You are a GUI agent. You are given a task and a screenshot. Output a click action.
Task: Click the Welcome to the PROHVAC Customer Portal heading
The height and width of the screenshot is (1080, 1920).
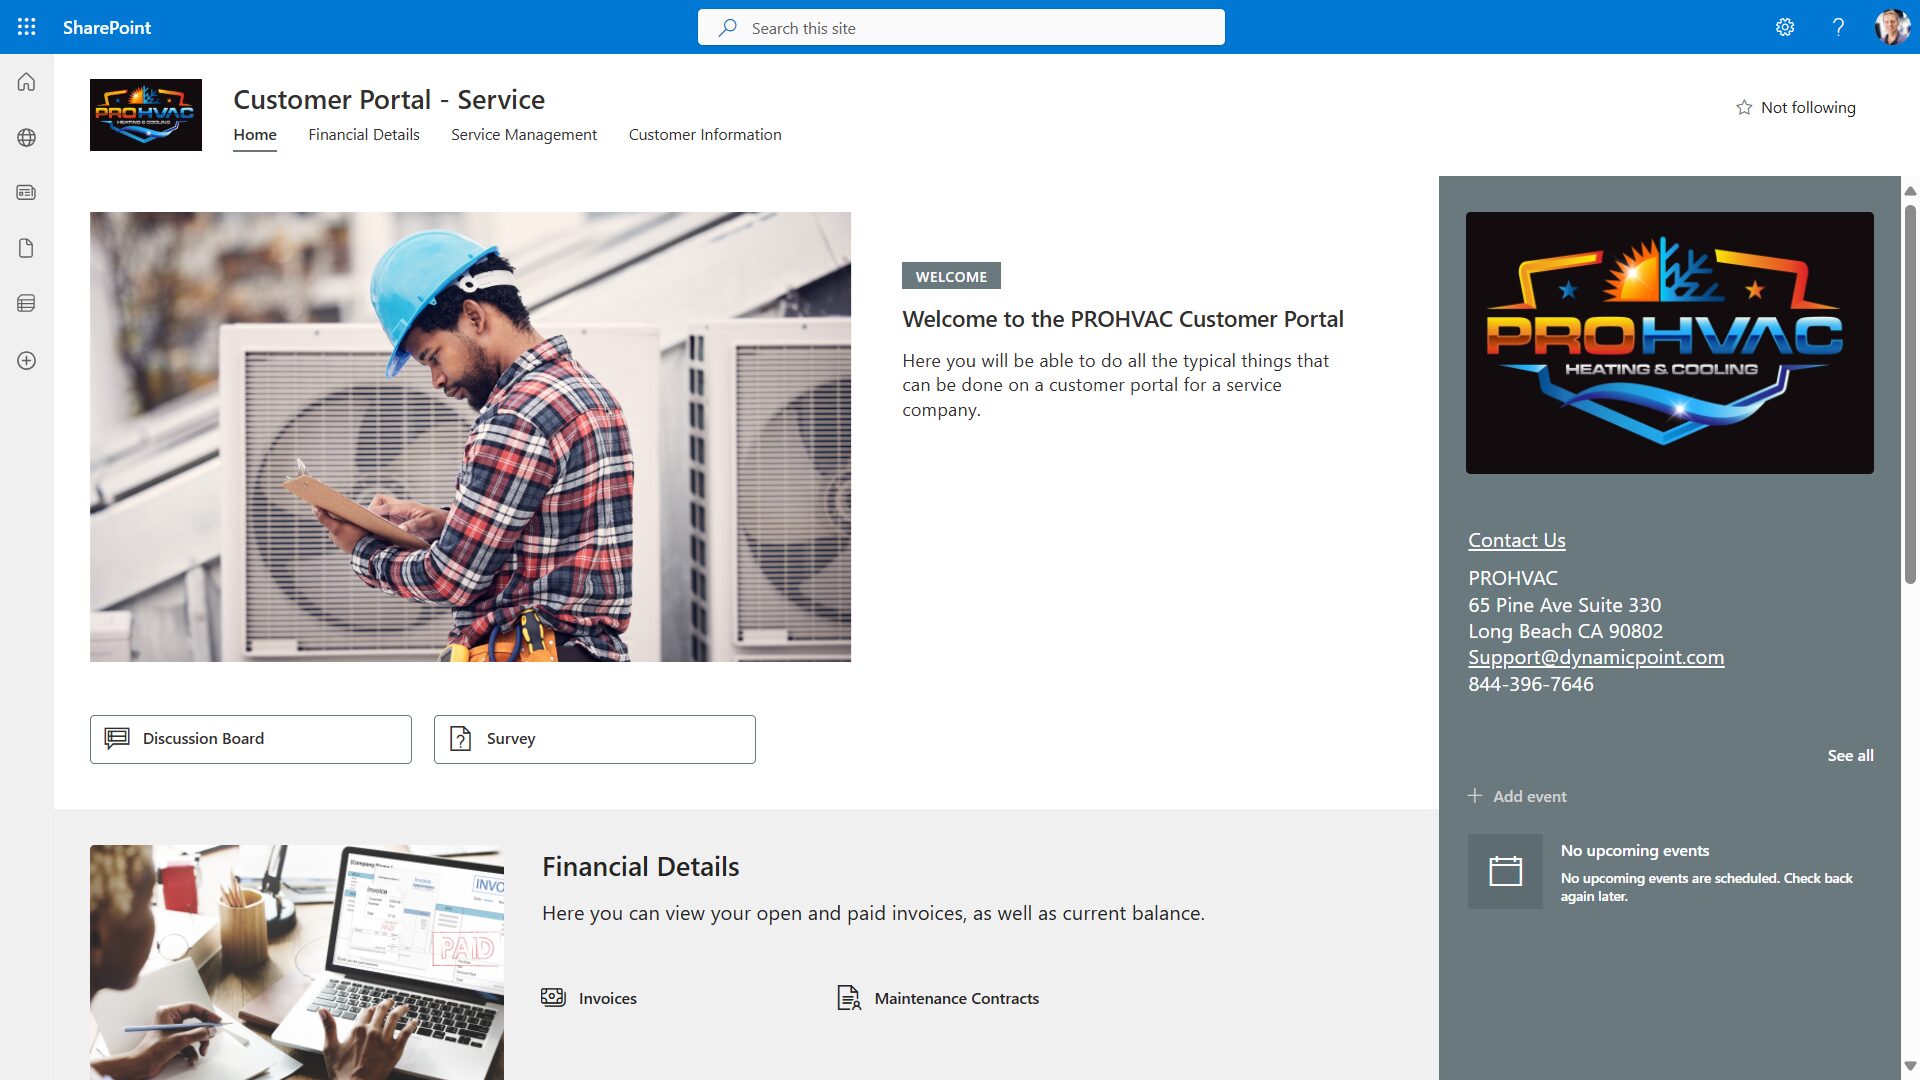pyautogui.click(x=1123, y=319)
